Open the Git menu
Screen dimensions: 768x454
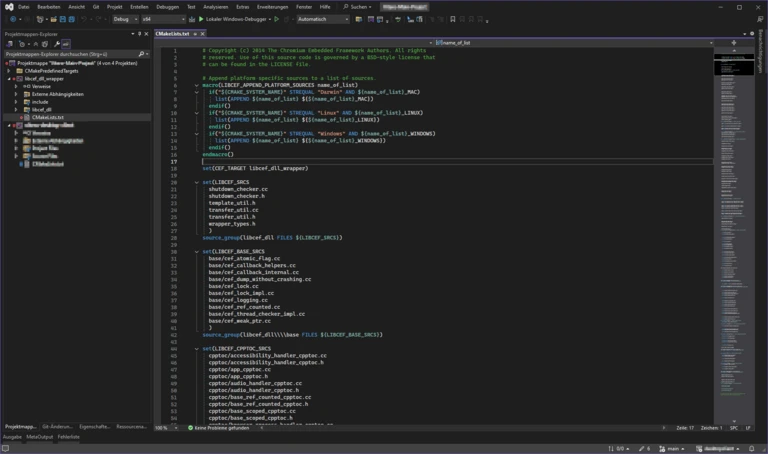96,7
